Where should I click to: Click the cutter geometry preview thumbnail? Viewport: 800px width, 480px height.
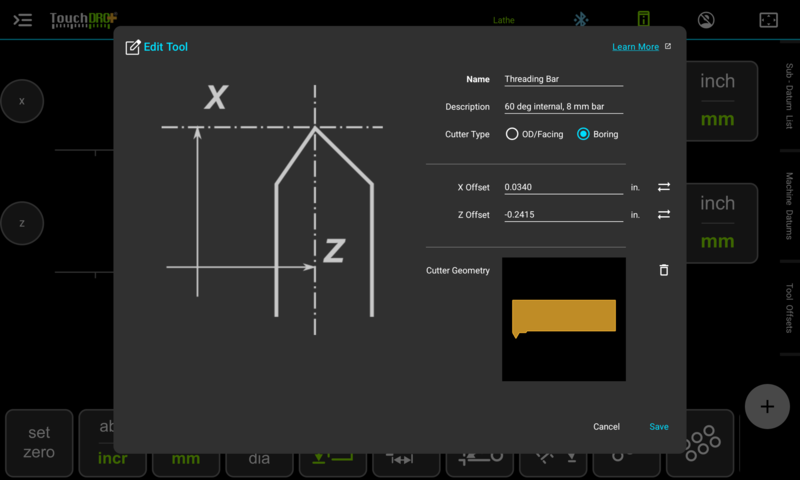pyautogui.click(x=564, y=319)
